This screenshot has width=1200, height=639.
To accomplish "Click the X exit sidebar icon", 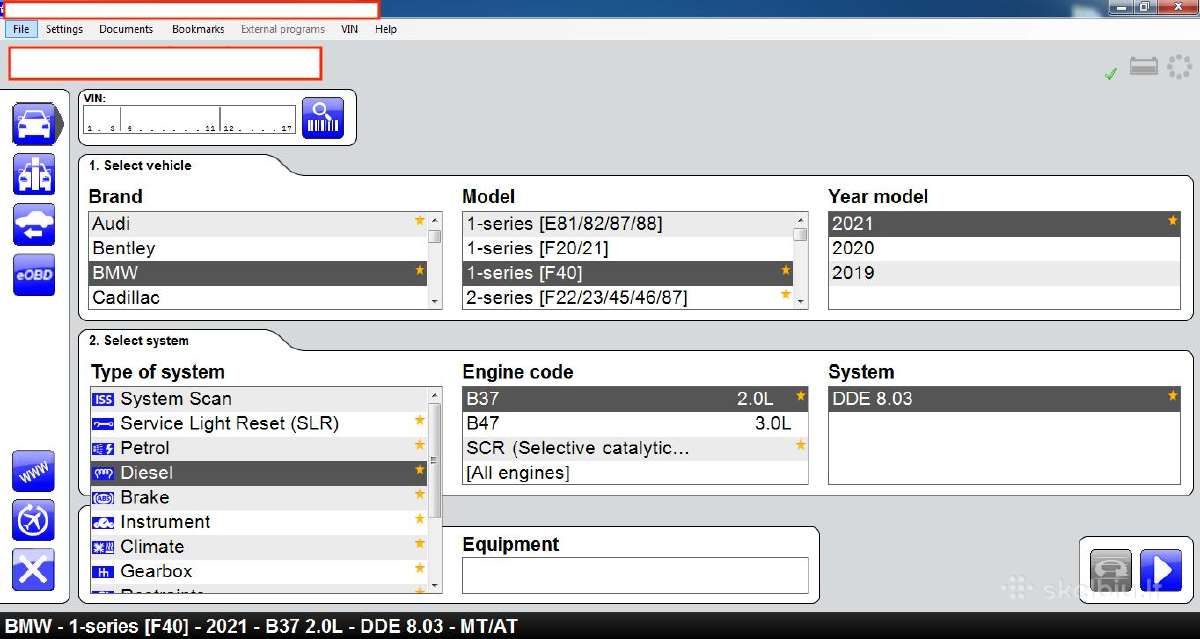I will (x=33, y=570).
